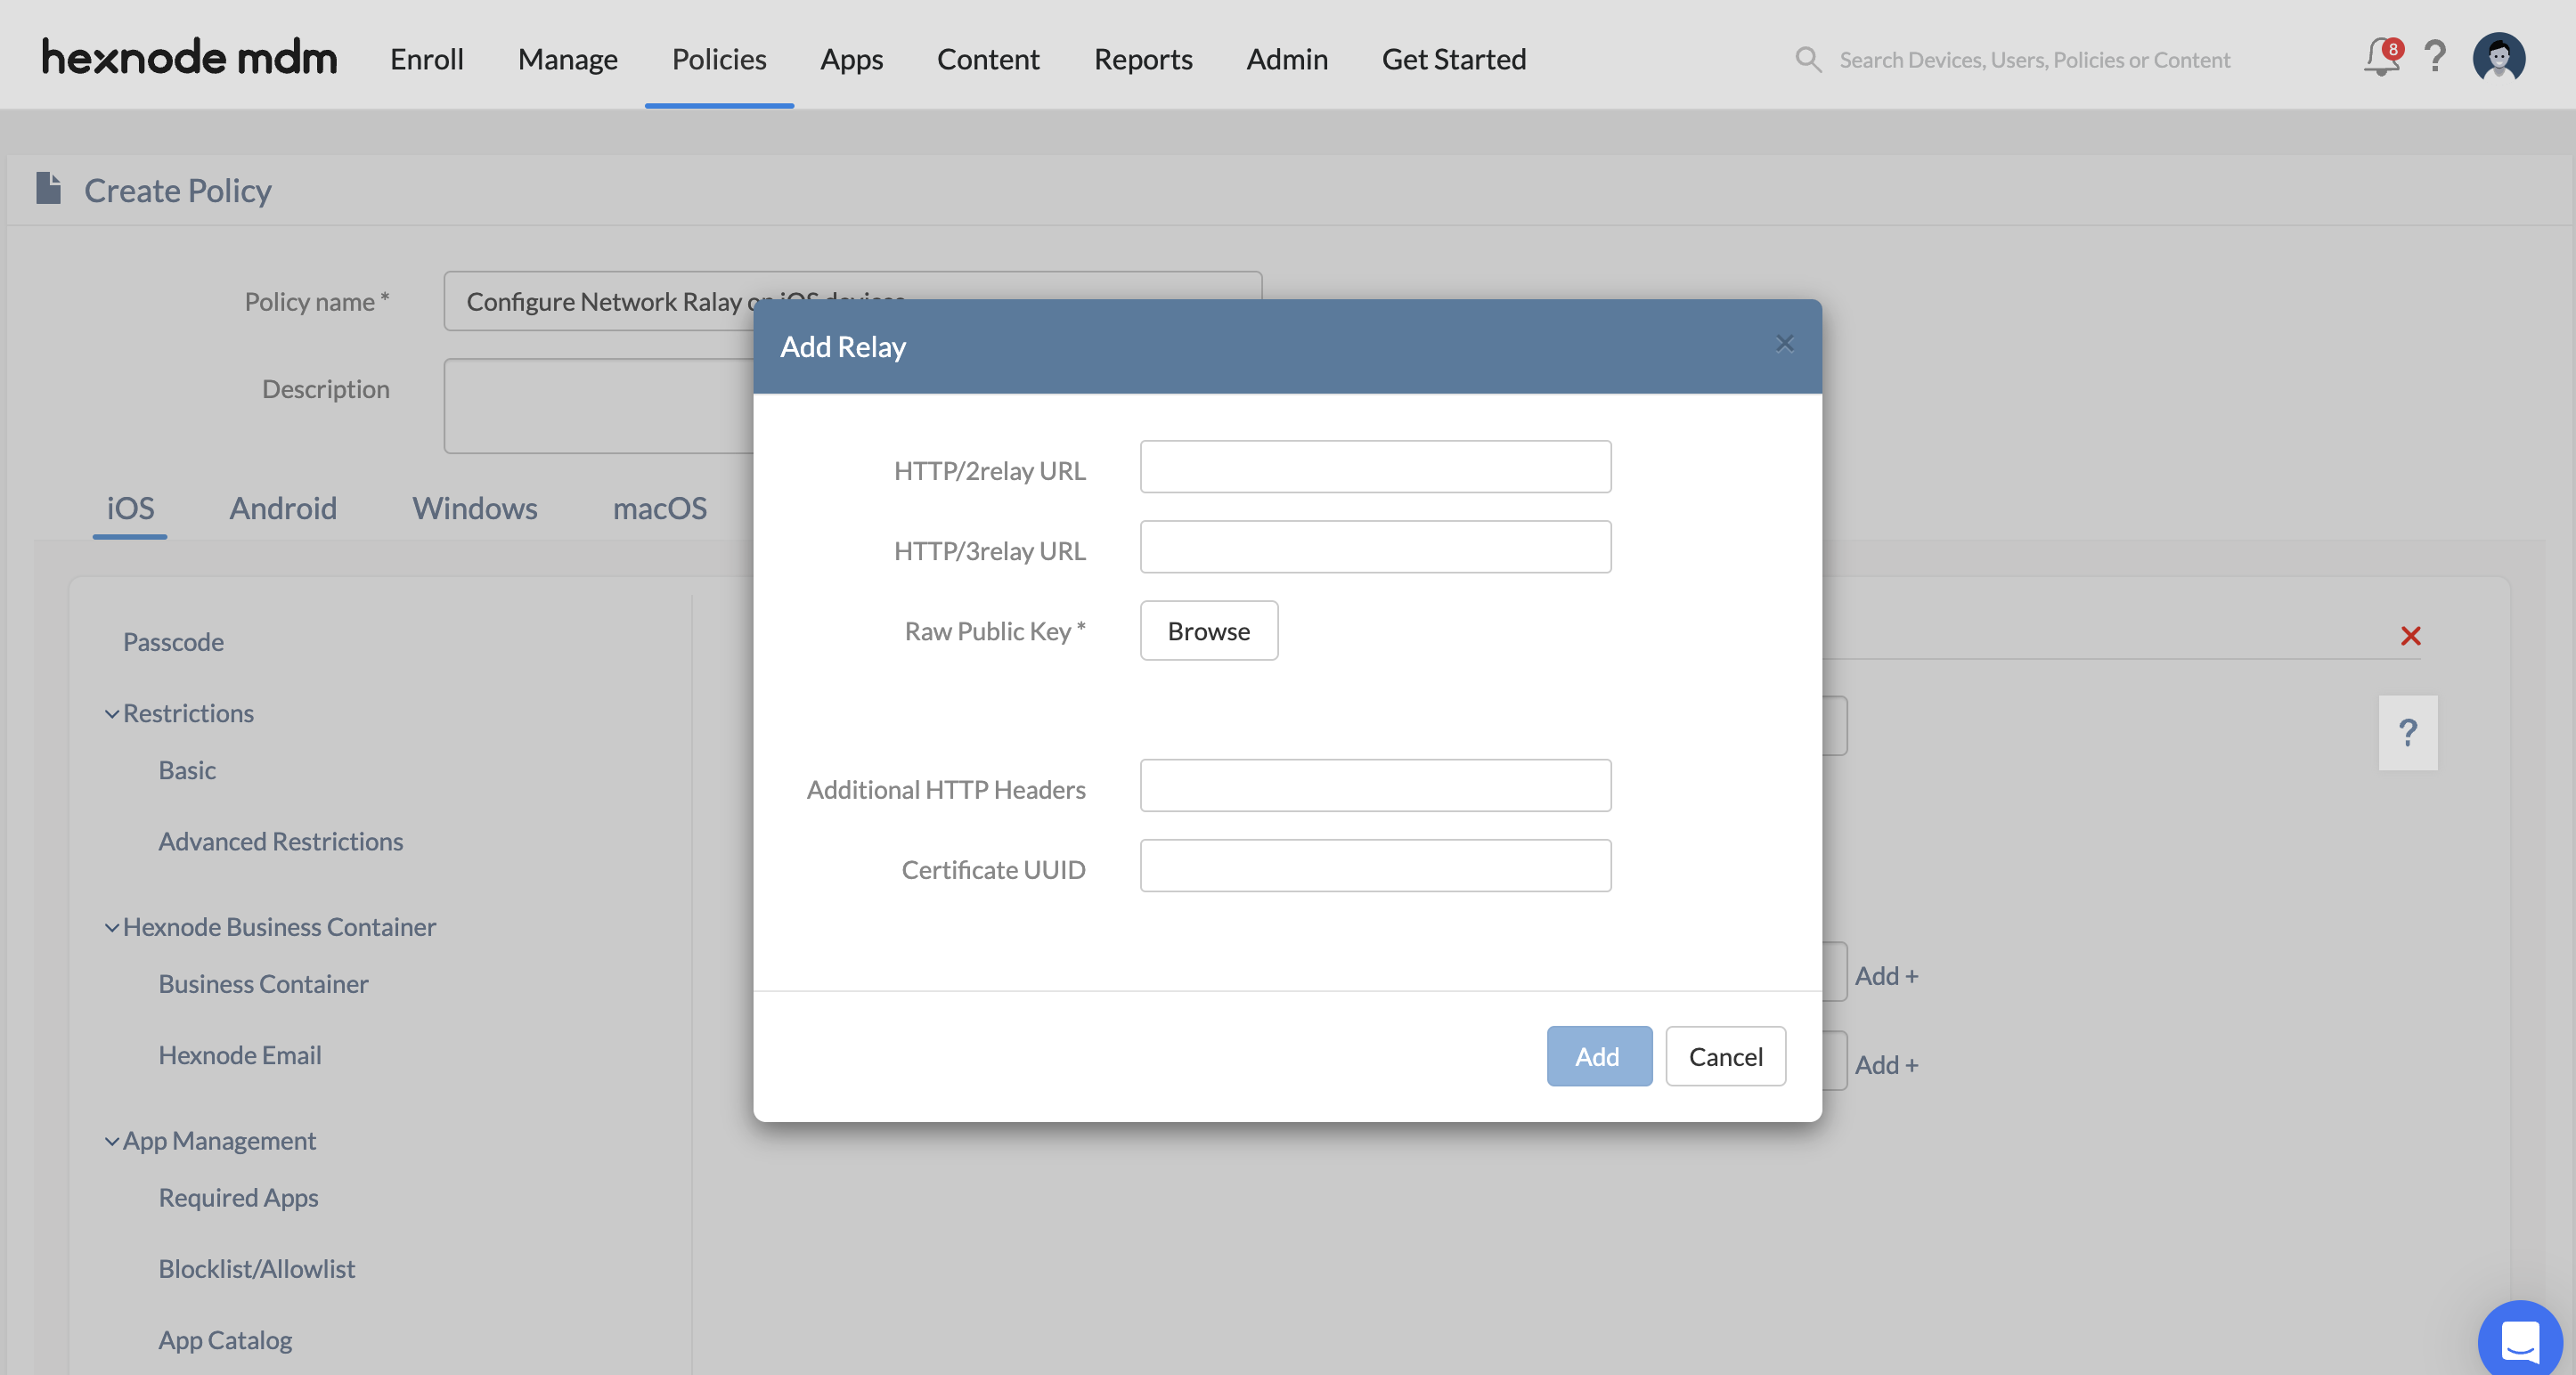
Task: Open the Get Started menu
Action: [x=1454, y=58]
